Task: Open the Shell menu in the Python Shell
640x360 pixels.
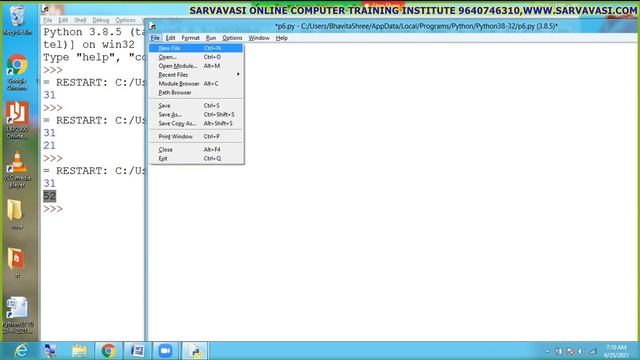Action: 80,20
